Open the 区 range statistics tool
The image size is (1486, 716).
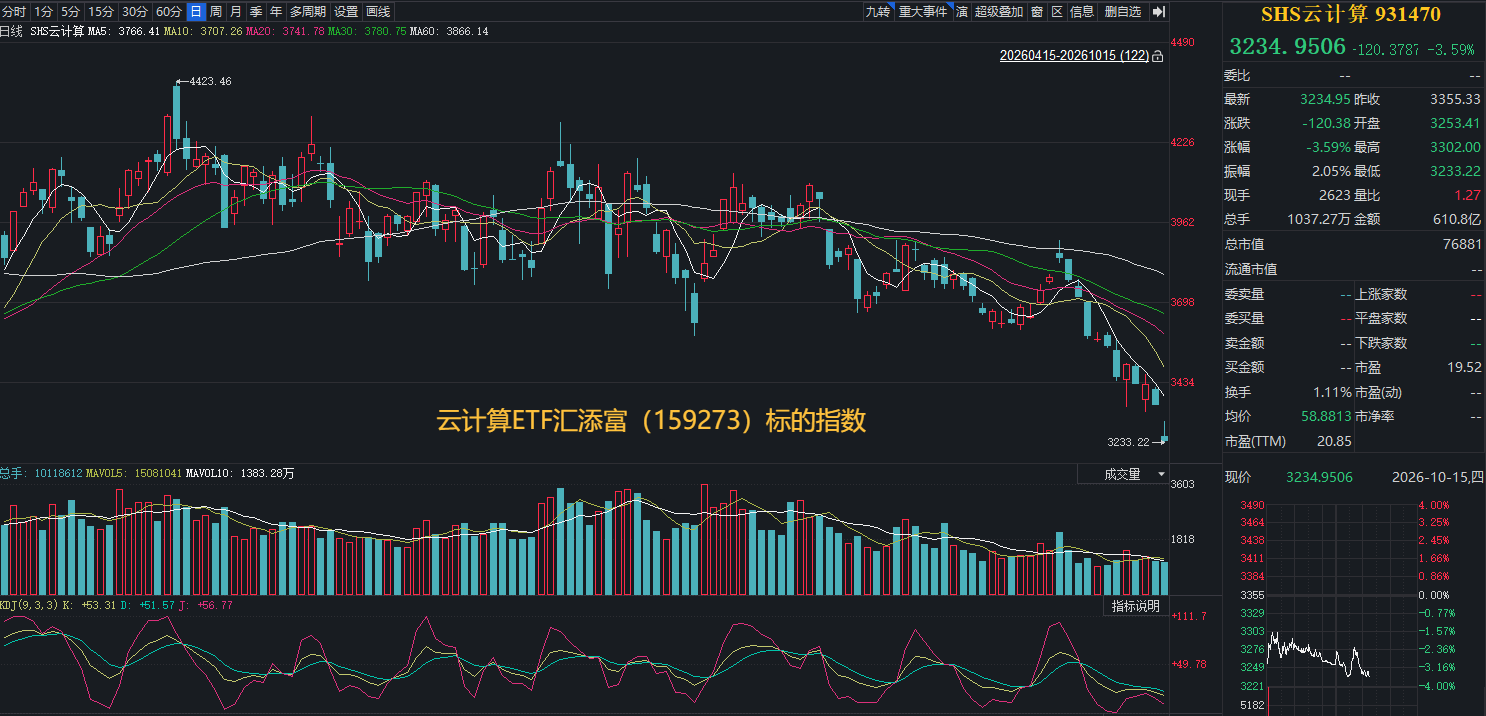[1057, 12]
